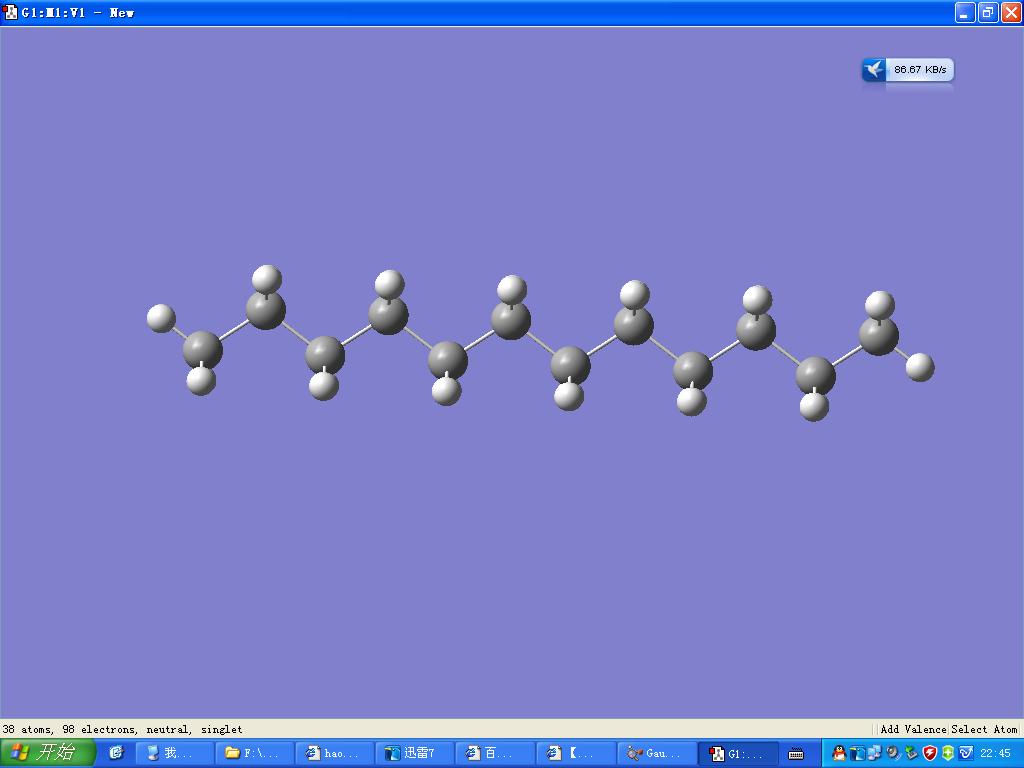The image size is (1024, 768).
Task: Switch to the 迅雷7 taskbar window
Action: [414, 753]
